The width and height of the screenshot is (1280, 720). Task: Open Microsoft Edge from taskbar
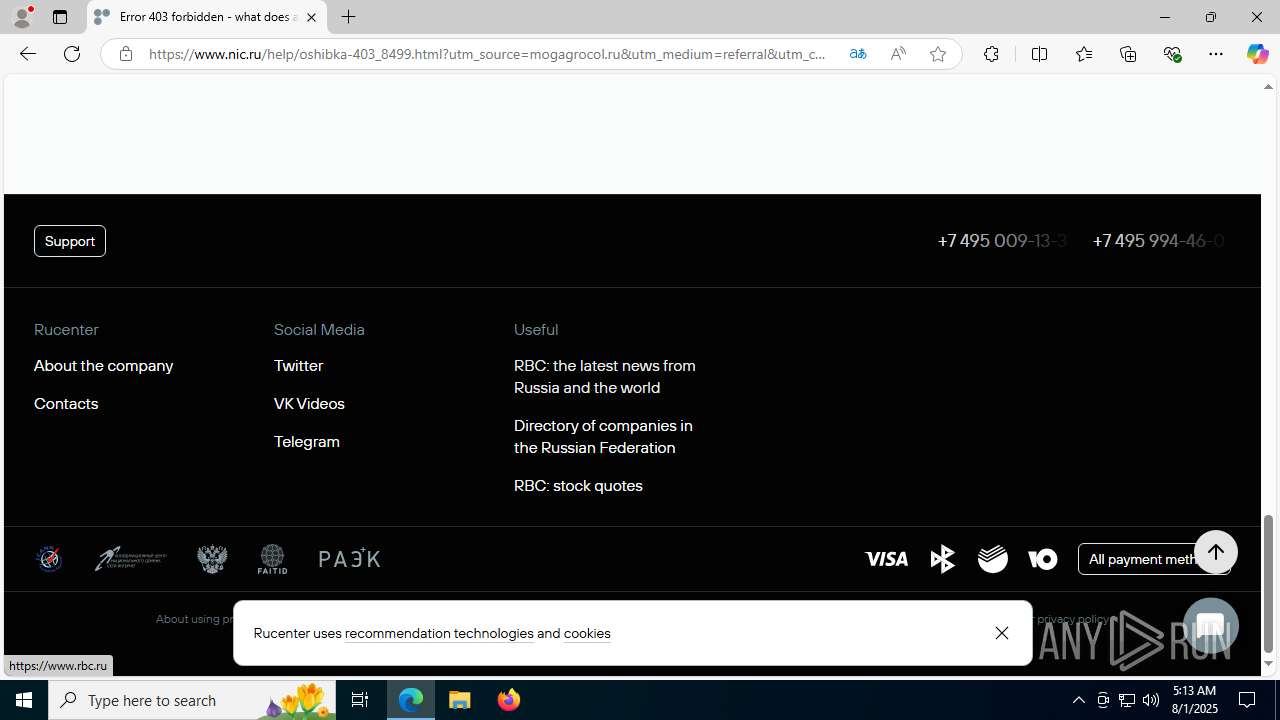coord(411,700)
